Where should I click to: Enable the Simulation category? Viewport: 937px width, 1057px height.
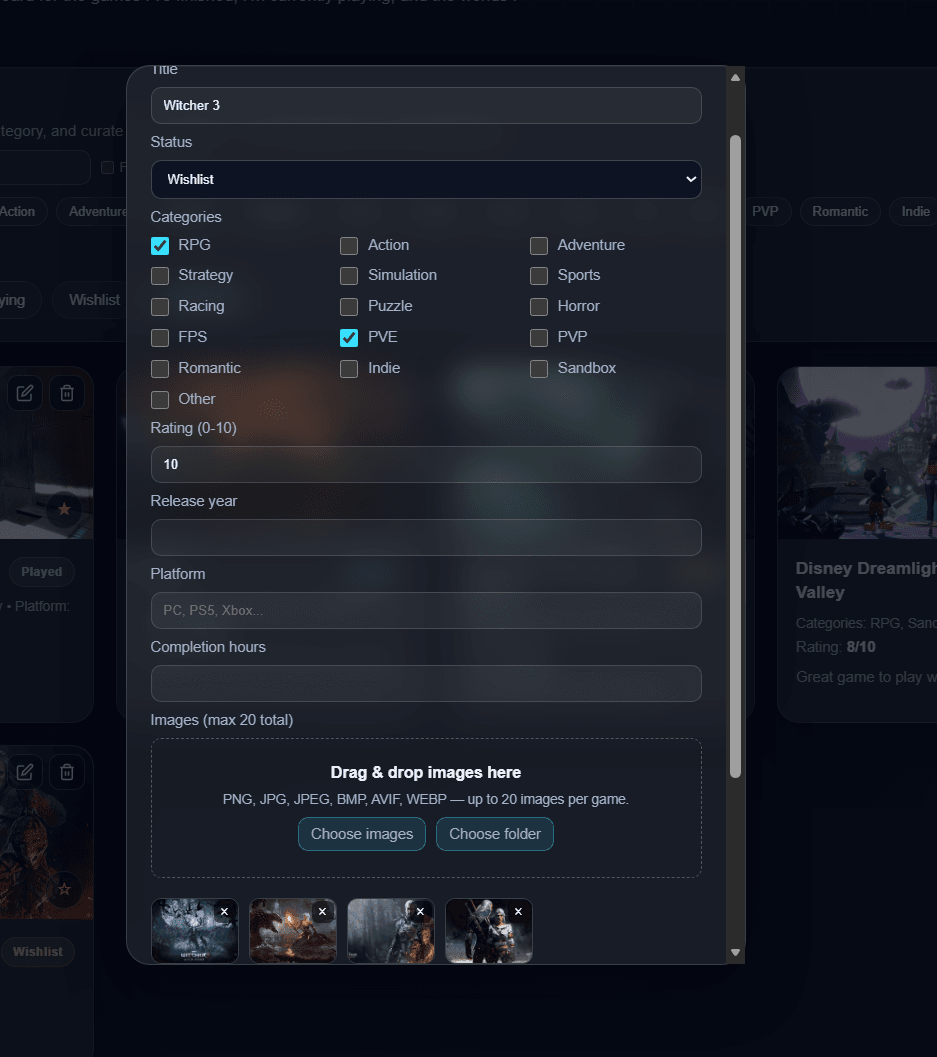coord(349,276)
